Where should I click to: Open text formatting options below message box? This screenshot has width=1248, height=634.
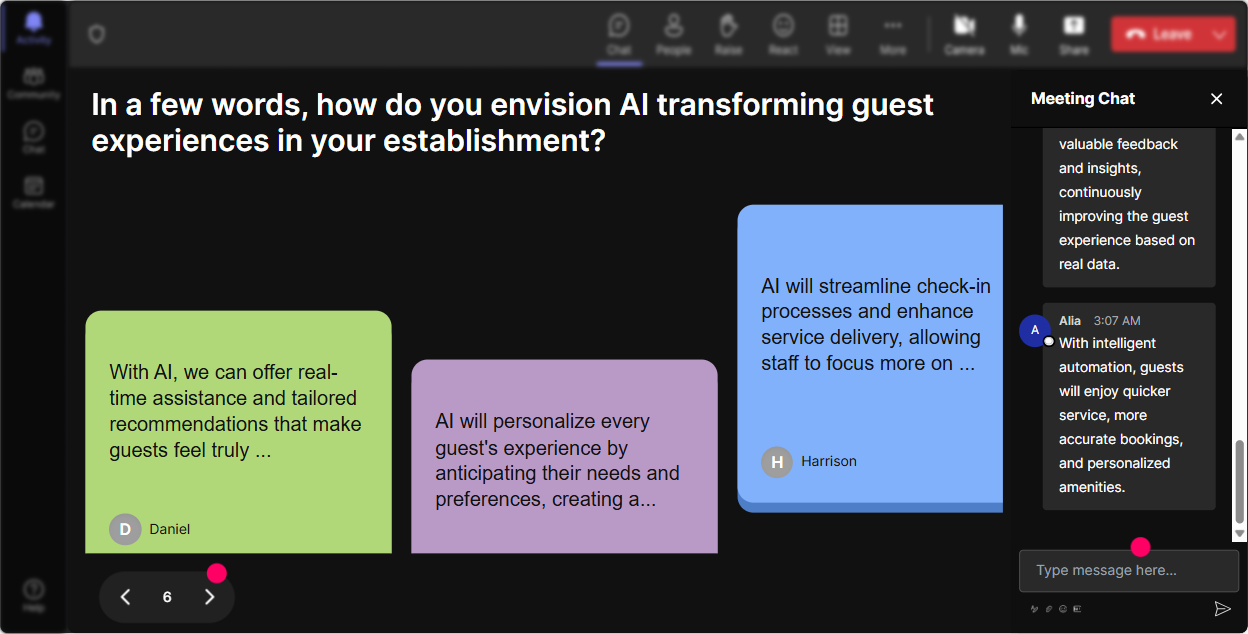point(1034,608)
